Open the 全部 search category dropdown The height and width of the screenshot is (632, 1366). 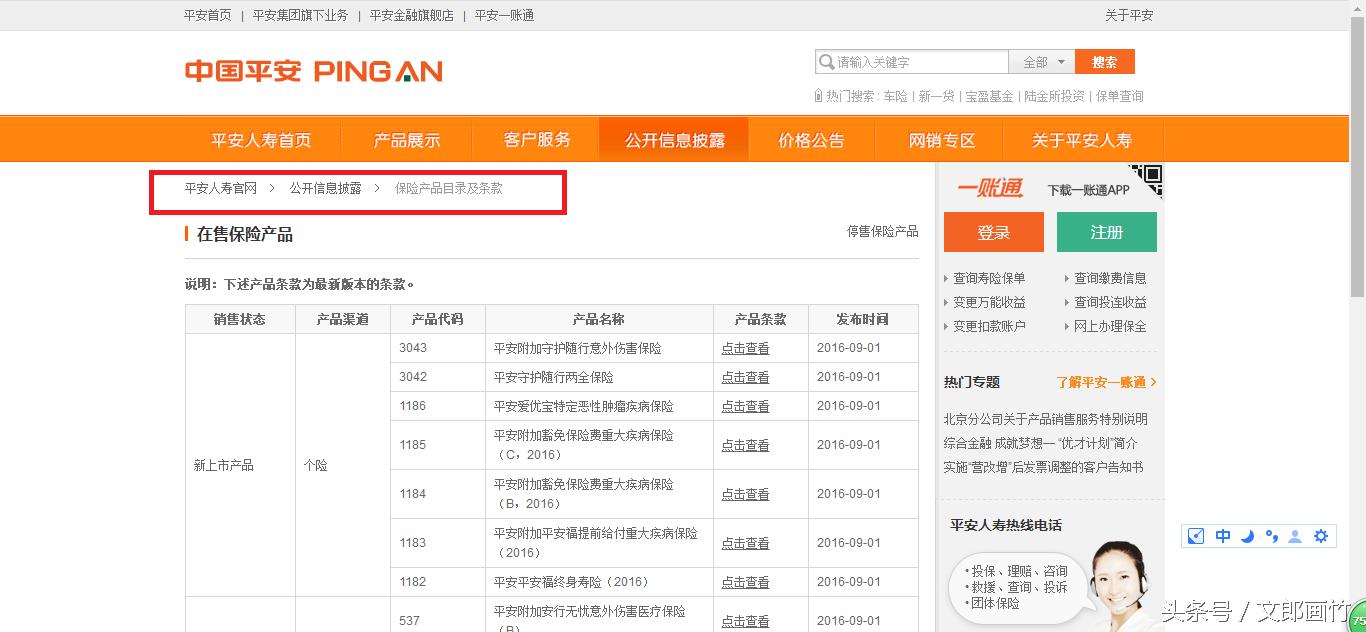click(1041, 61)
